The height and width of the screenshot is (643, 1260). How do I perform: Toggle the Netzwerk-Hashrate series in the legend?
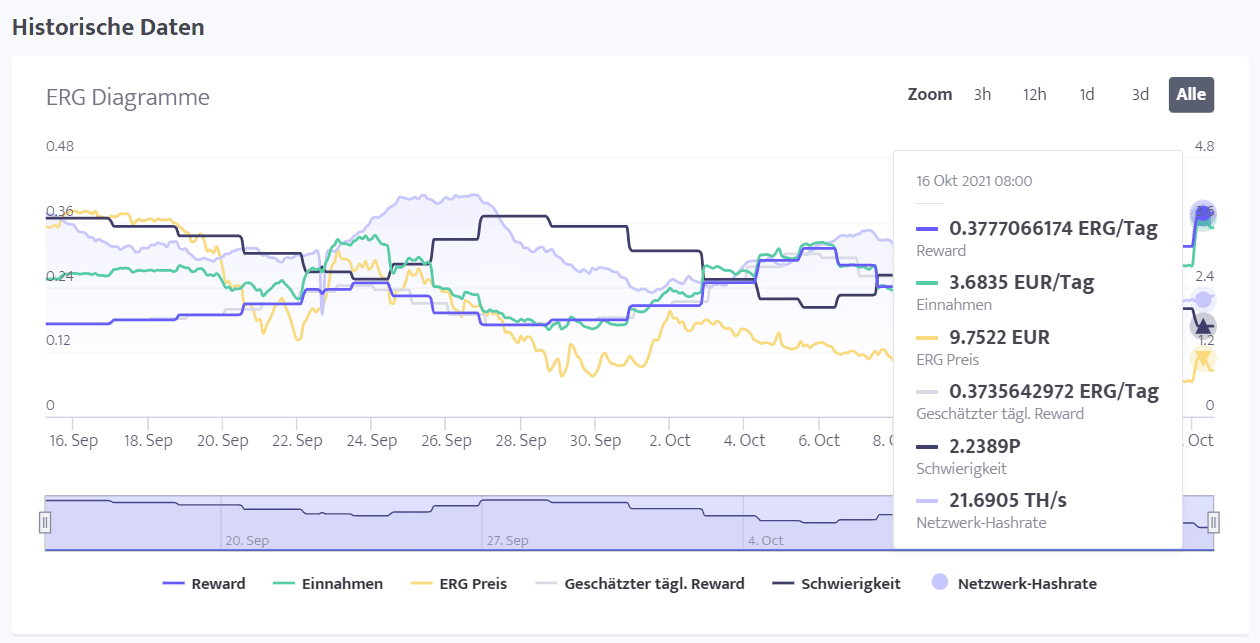[1013, 583]
